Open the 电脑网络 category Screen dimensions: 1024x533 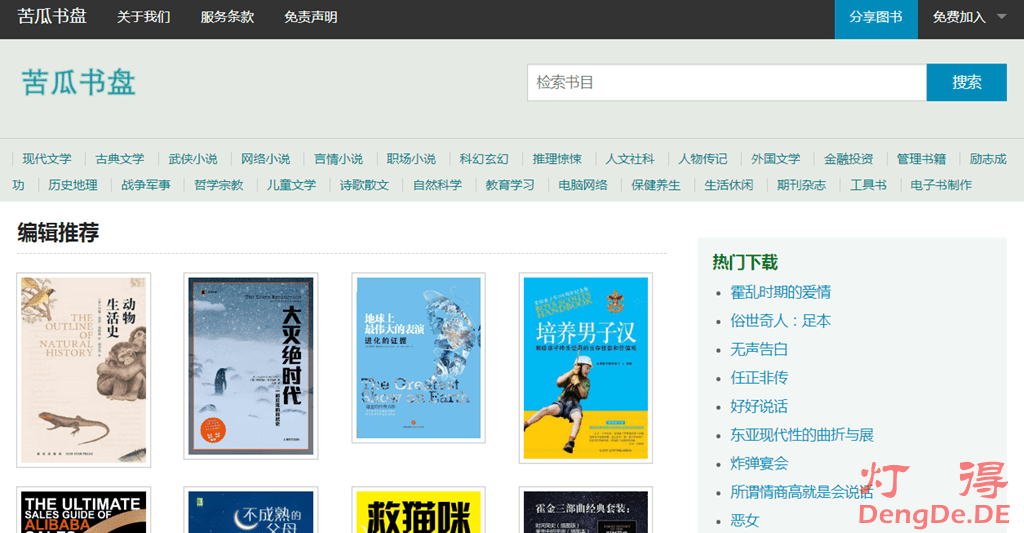583,185
